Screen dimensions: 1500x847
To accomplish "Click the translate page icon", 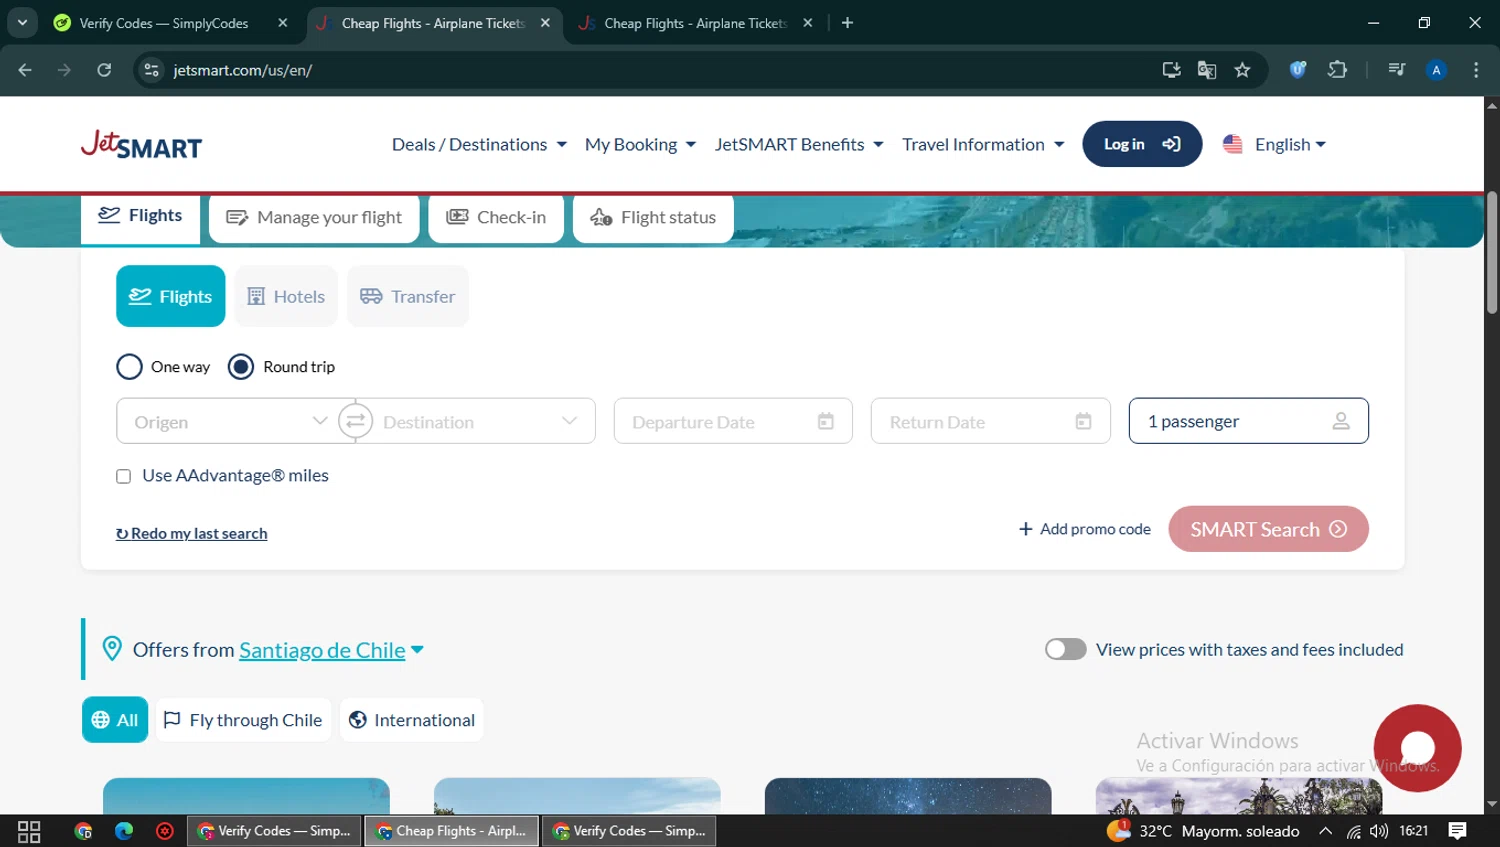I will (x=1207, y=70).
